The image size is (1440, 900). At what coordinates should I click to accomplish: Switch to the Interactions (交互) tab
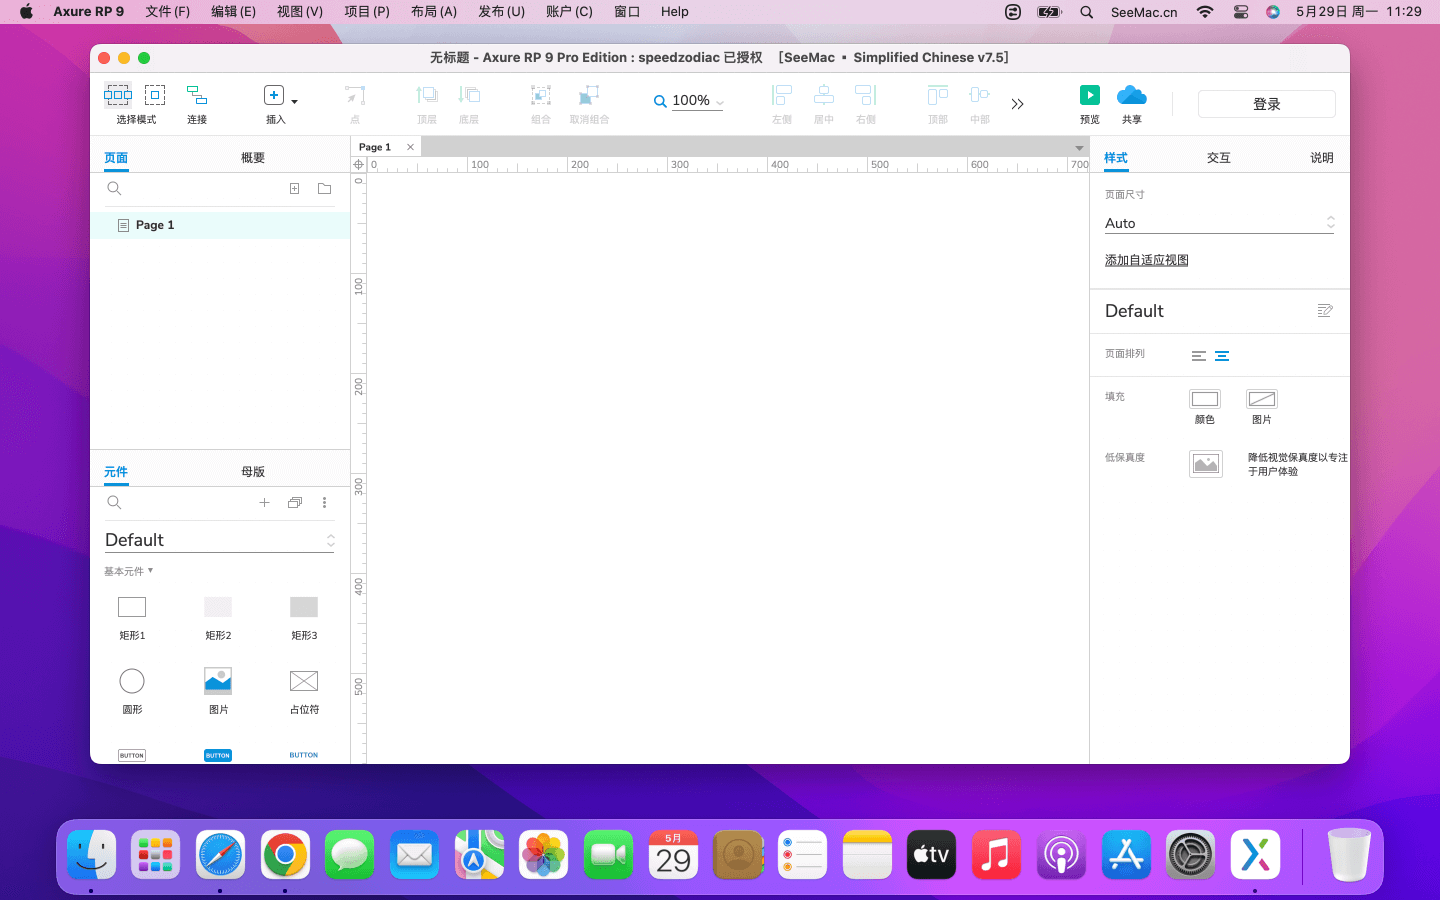[1218, 158]
